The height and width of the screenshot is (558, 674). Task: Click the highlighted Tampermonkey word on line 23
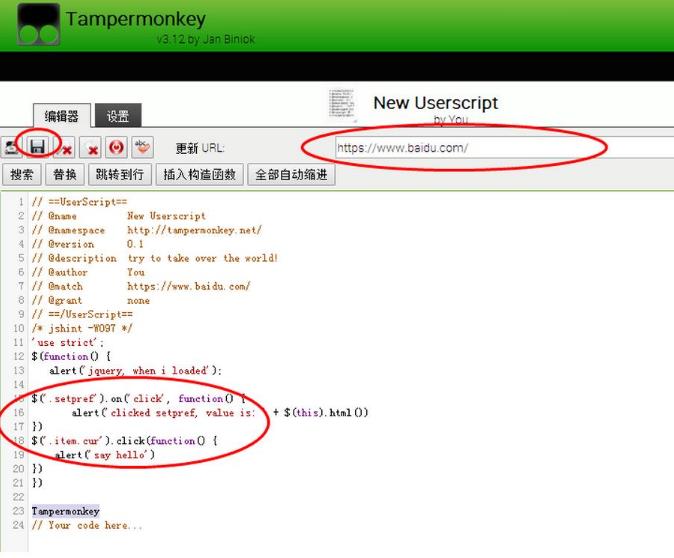[65, 511]
